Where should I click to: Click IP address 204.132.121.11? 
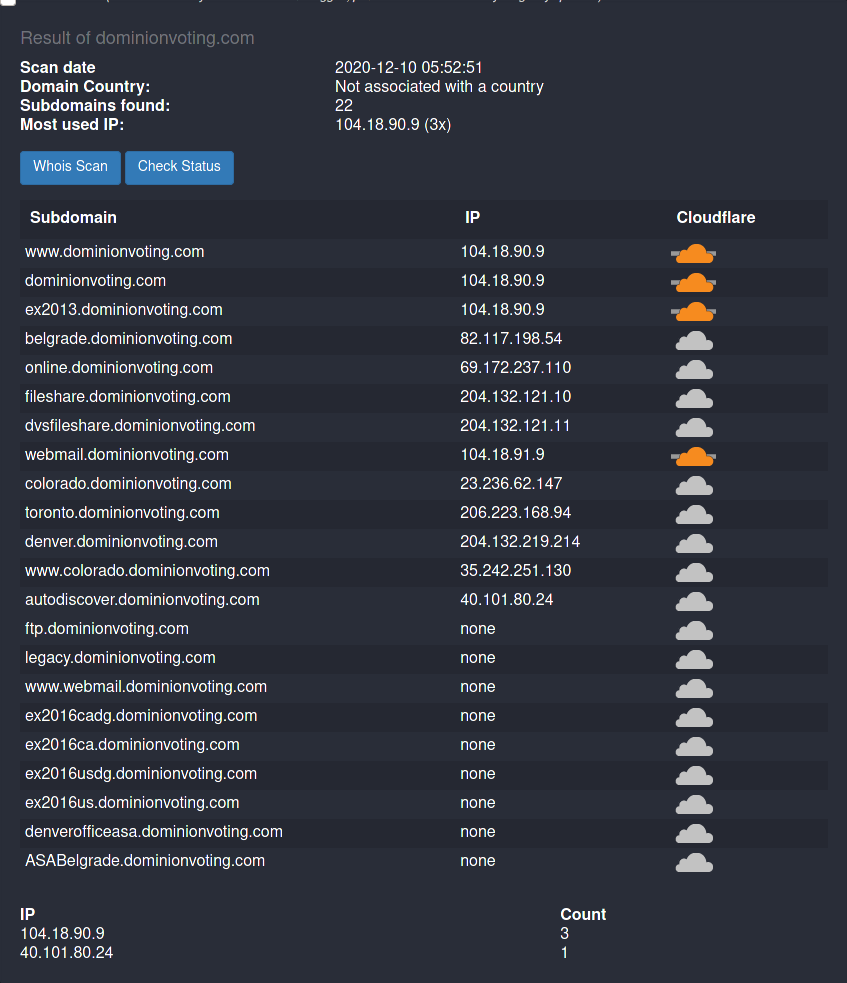pos(515,426)
